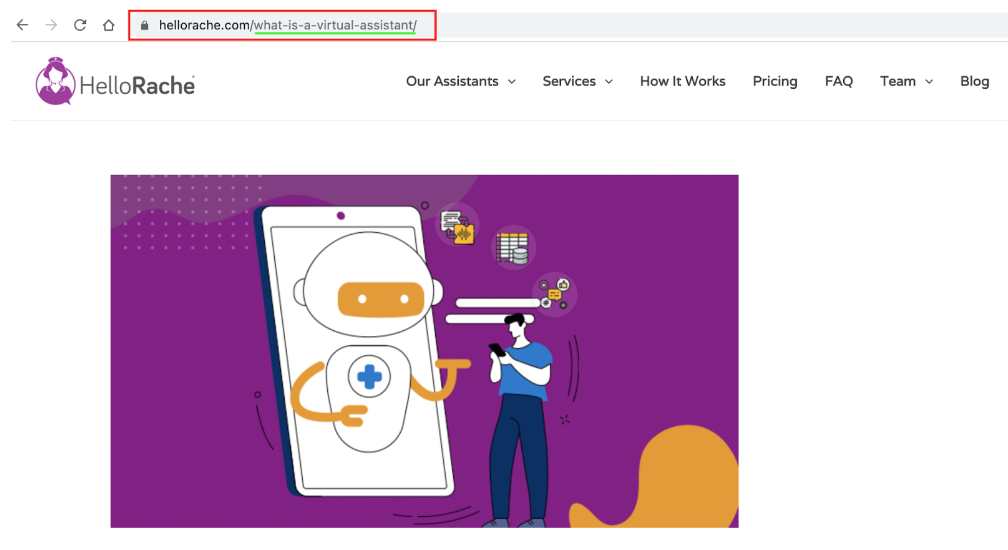Open the Services menu
This screenshot has width=1008, height=550.
click(x=569, y=82)
